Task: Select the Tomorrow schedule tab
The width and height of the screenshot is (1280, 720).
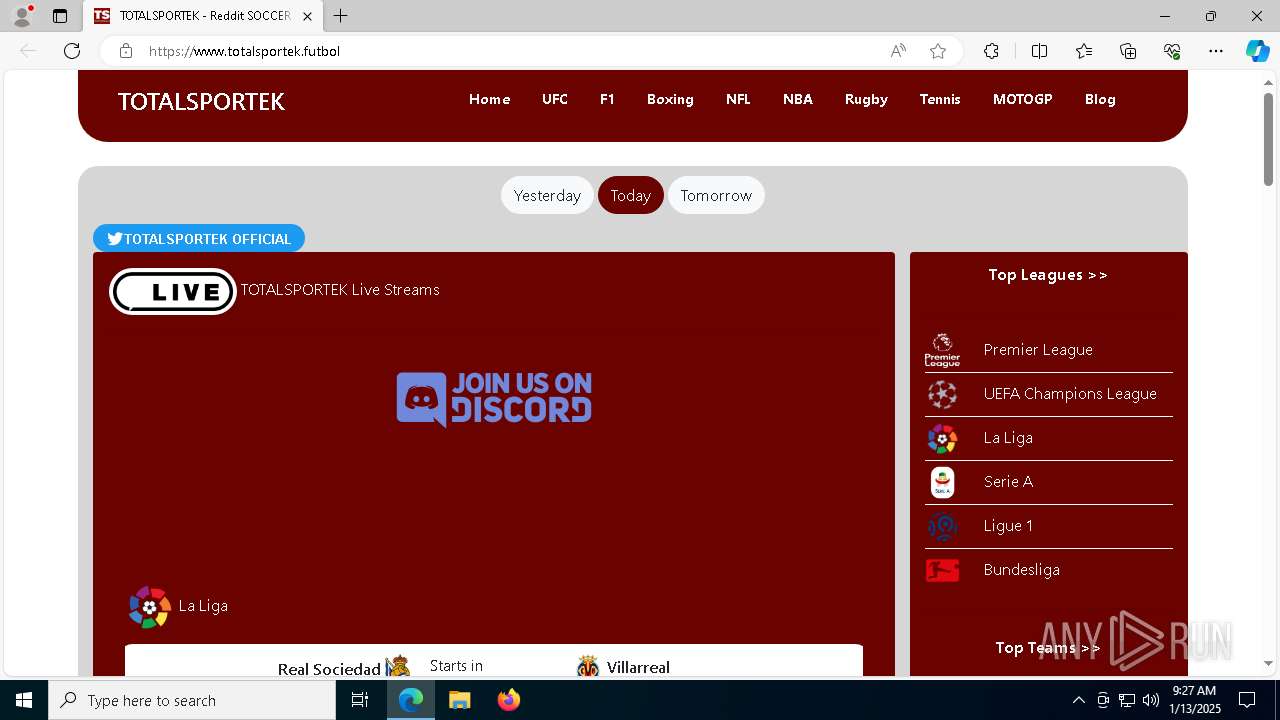Action: click(716, 195)
